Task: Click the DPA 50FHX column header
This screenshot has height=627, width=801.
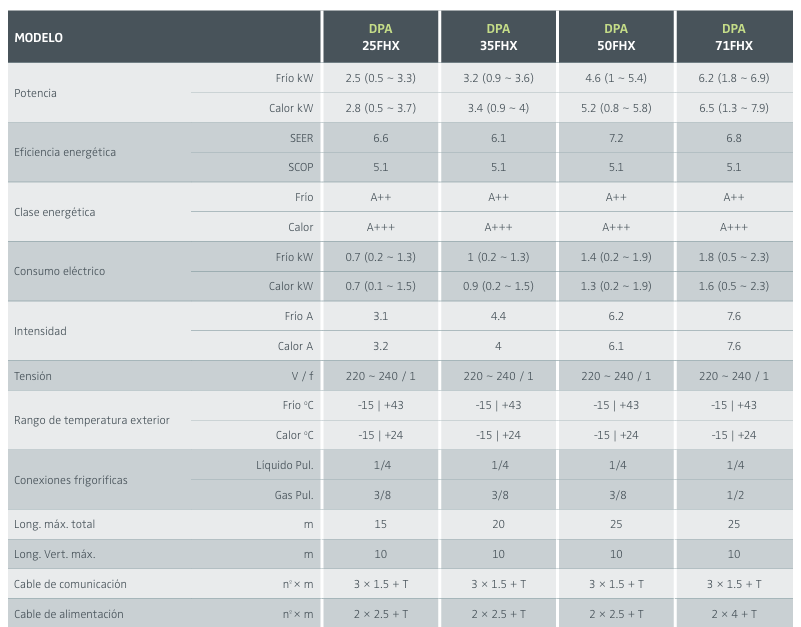Action: [x=616, y=37]
